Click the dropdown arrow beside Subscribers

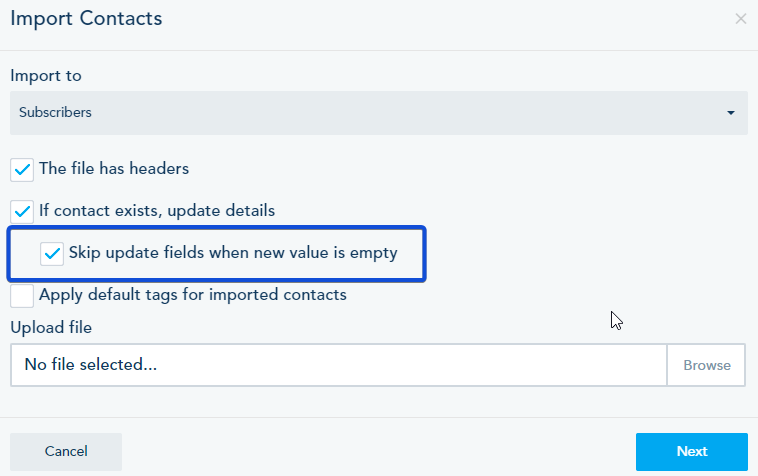click(731, 113)
